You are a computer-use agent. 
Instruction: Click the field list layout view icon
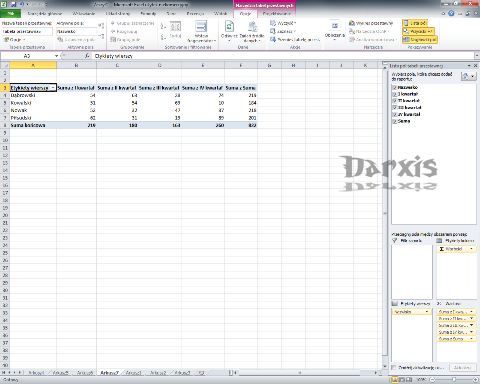(468, 76)
